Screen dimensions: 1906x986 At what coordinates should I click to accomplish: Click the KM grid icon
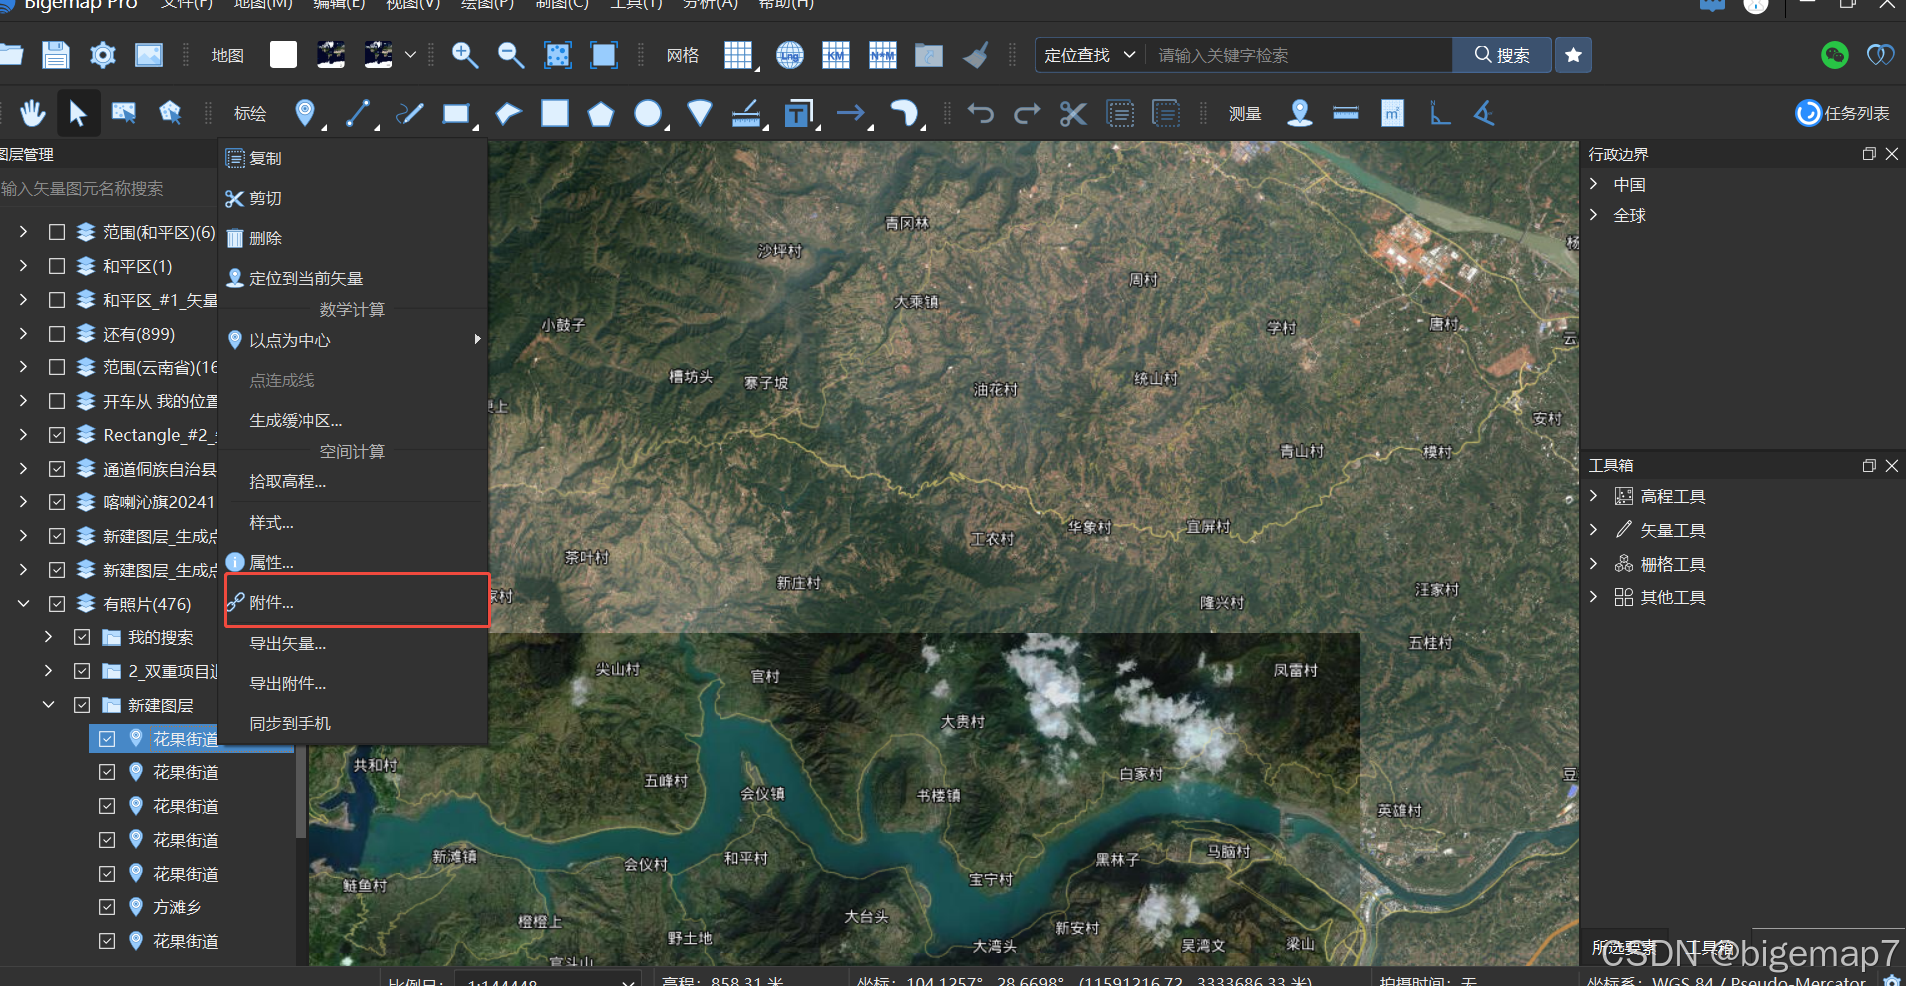[836, 55]
